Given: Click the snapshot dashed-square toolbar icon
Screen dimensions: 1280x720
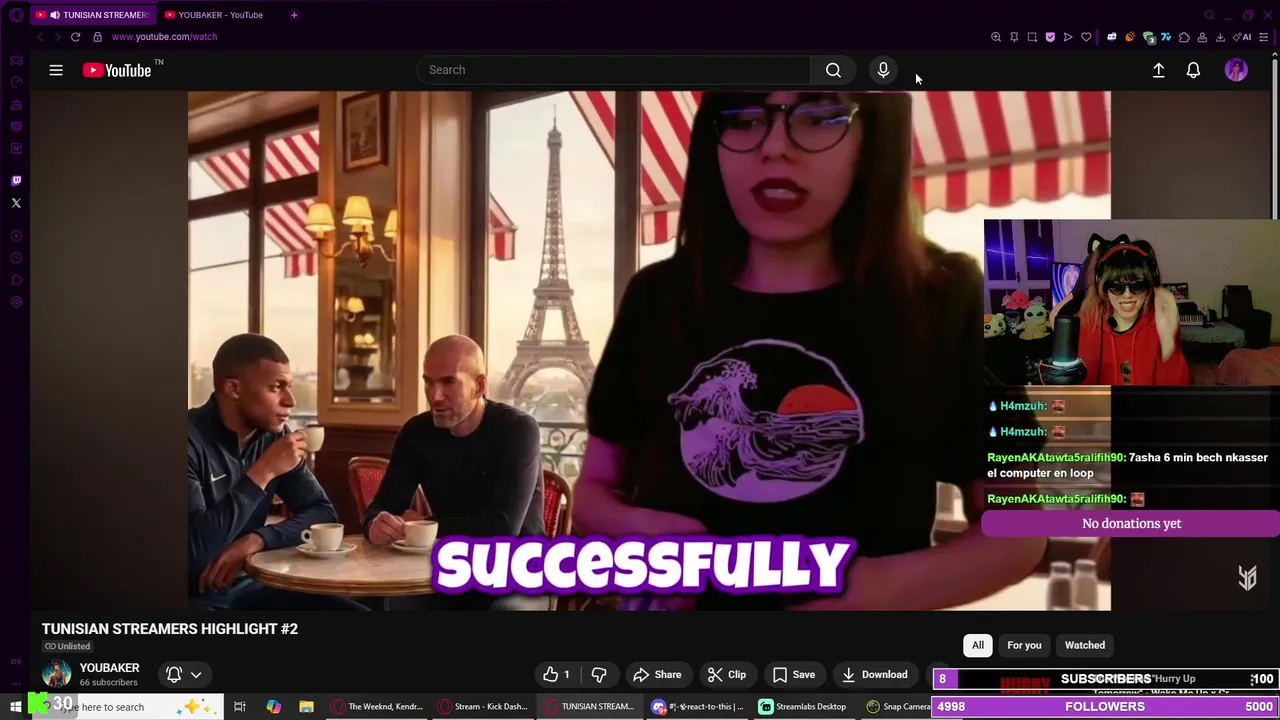Looking at the screenshot, I should pos(1032,37).
